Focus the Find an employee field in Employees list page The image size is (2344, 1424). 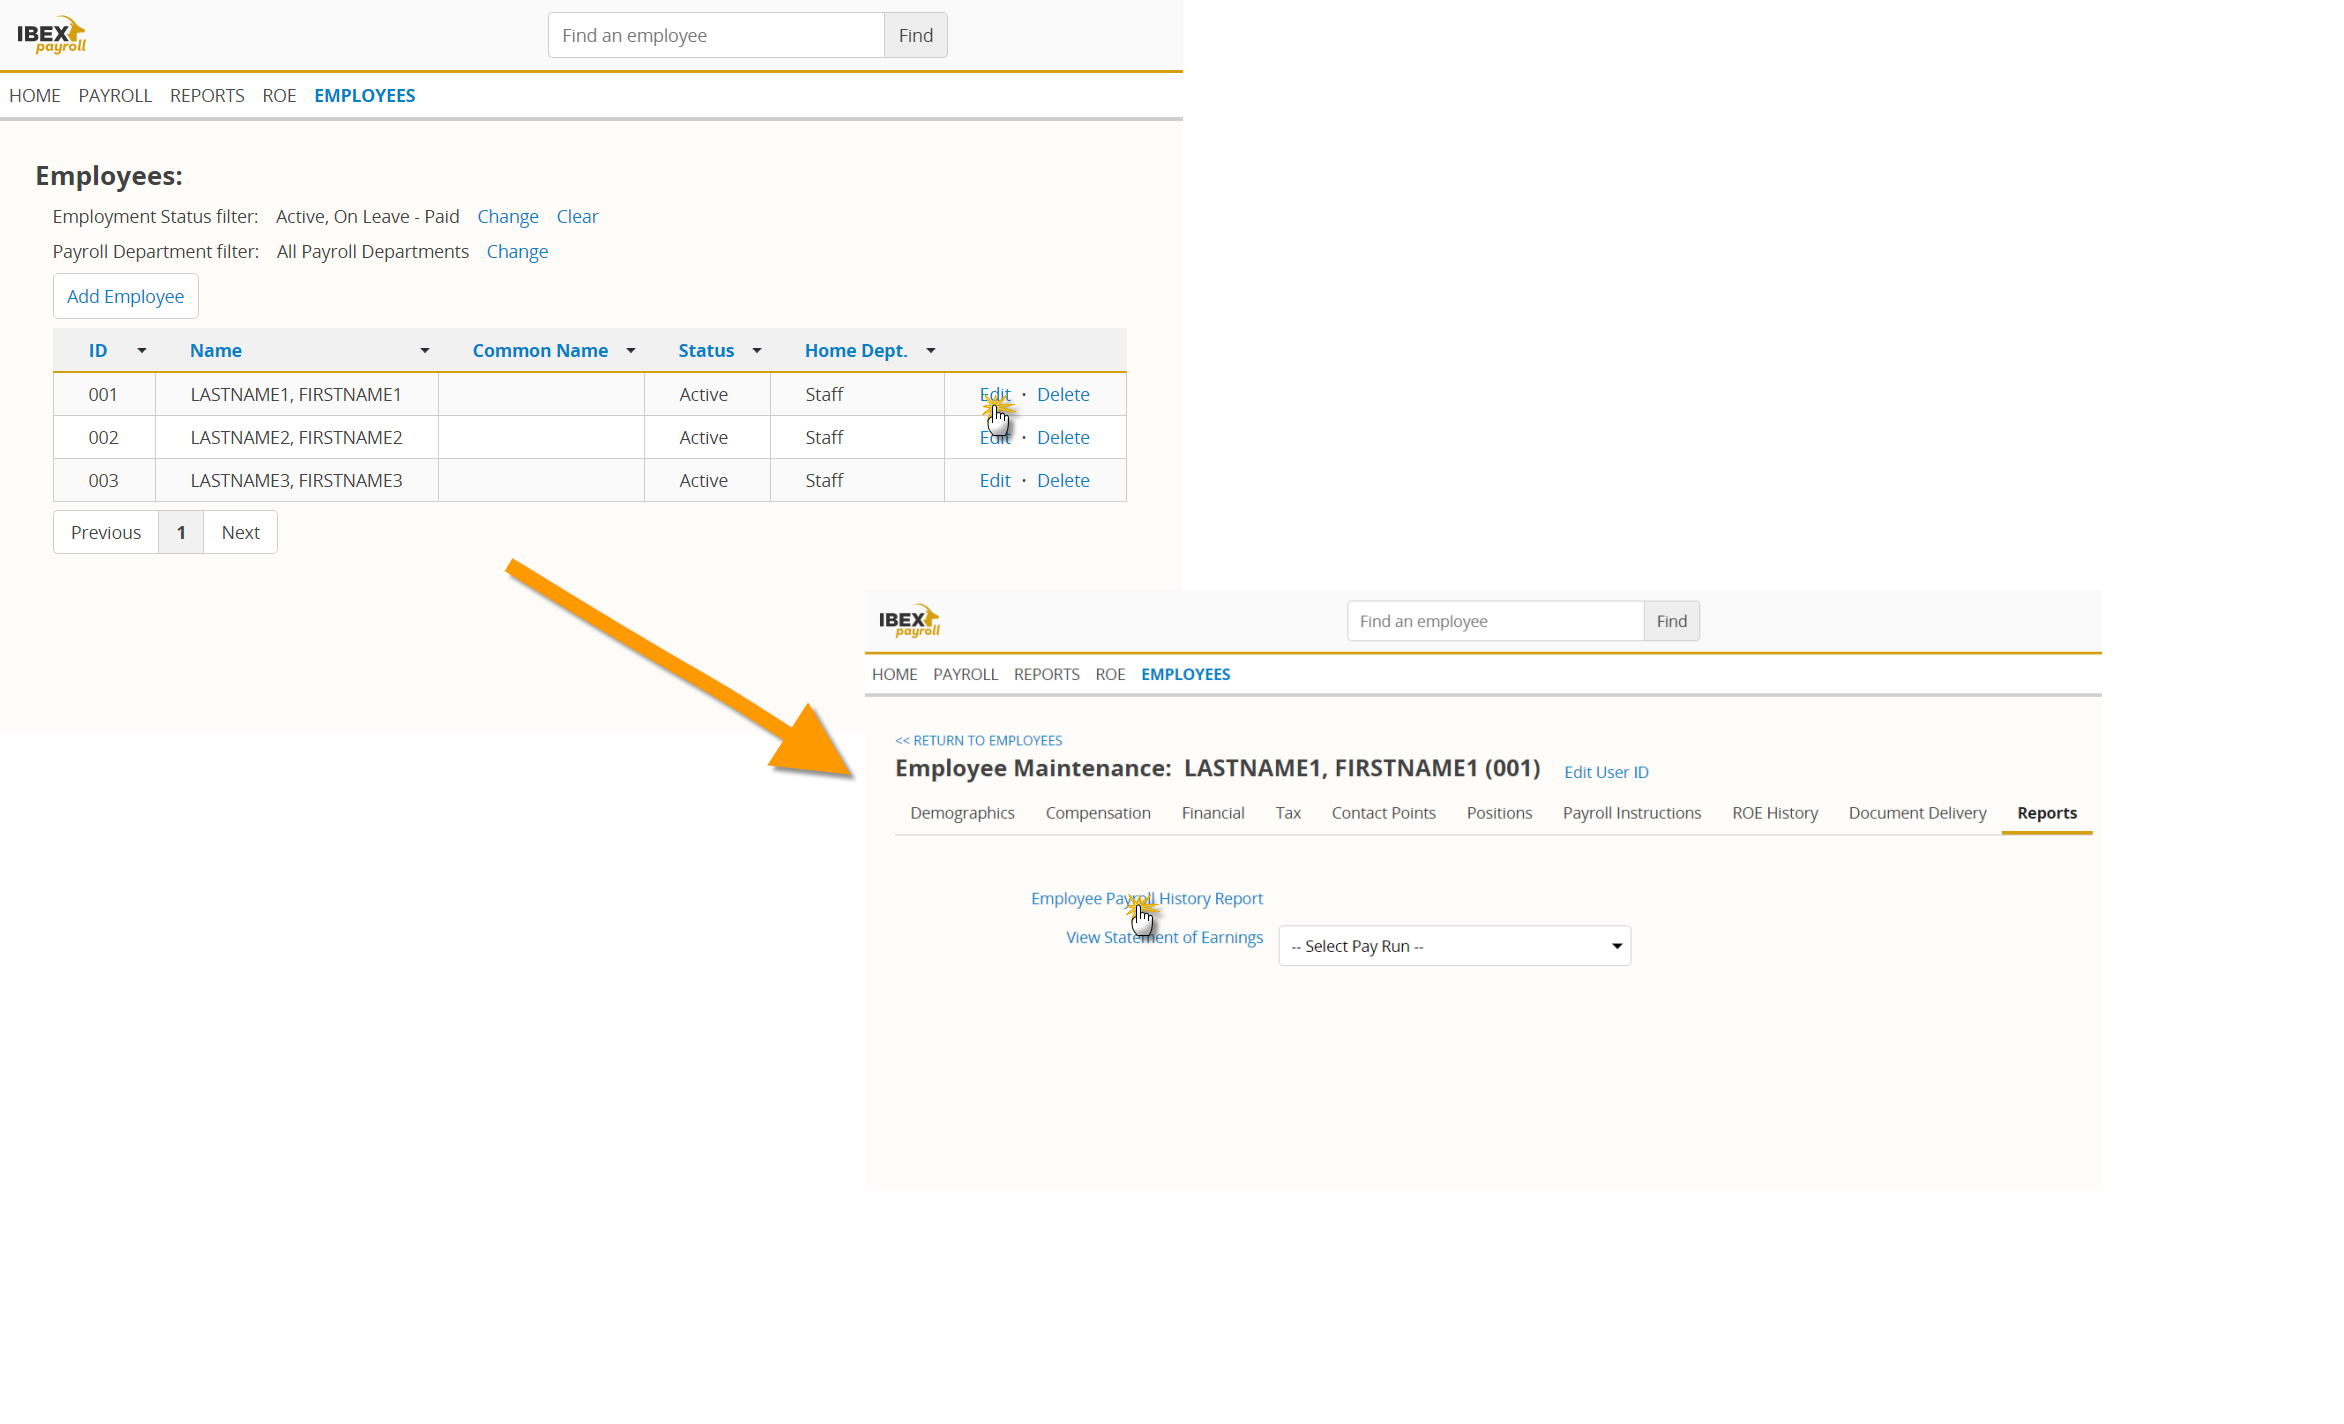tap(716, 35)
